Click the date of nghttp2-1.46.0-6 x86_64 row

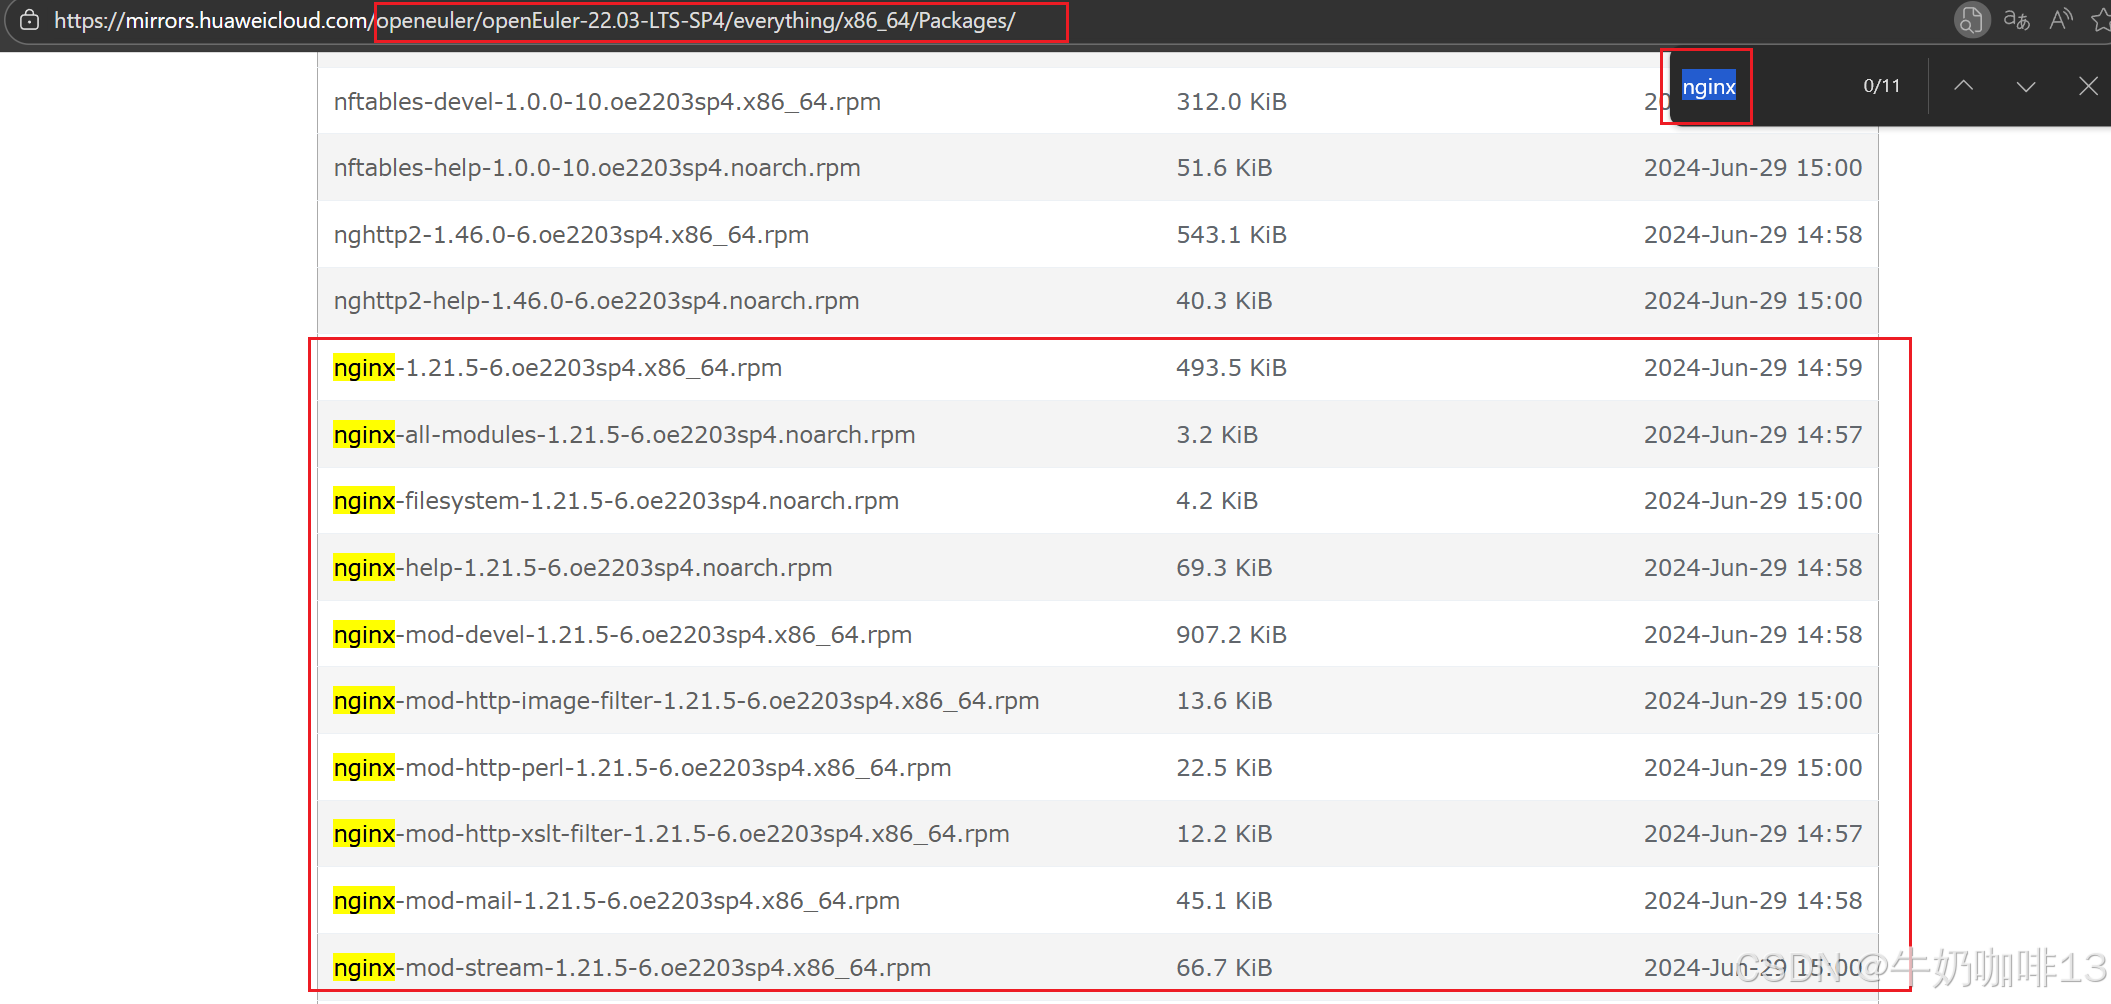1753,235
